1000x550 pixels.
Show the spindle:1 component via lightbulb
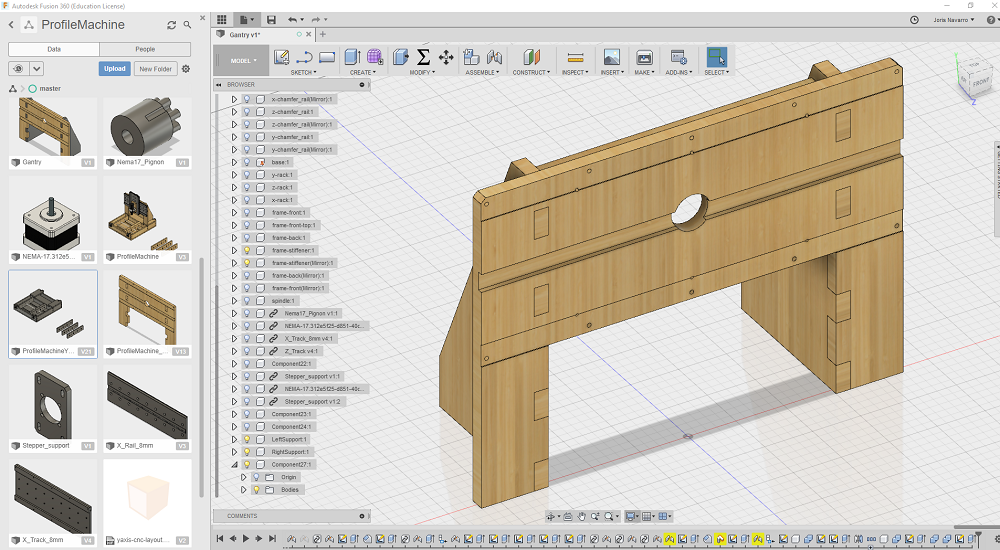[247, 300]
